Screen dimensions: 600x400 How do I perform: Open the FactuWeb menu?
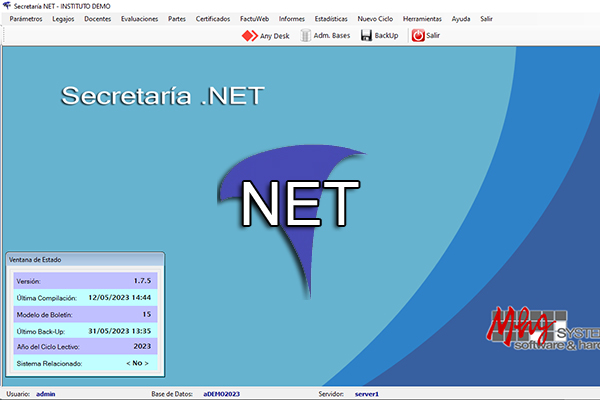254,19
